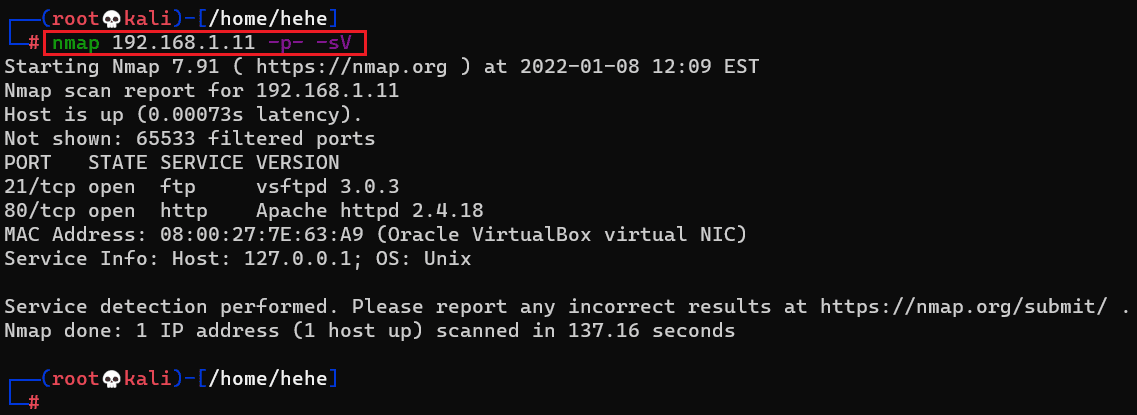The width and height of the screenshot is (1137, 415).
Task: Click the /home/hehe path in the bottom prompt
Action: pos(267,378)
